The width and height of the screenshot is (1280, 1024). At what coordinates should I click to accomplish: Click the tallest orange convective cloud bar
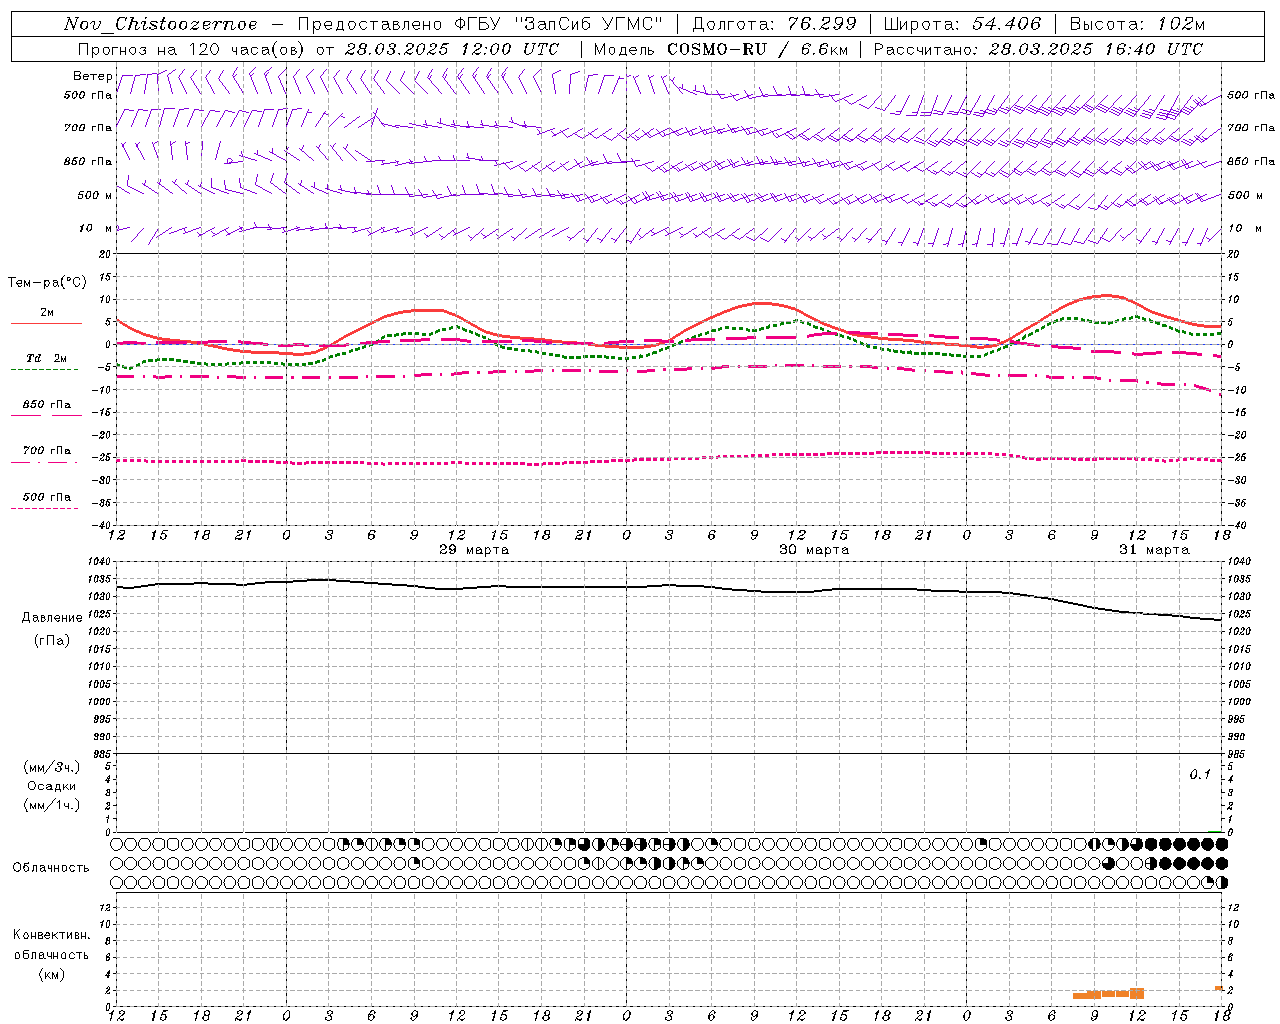(1137, 993)
